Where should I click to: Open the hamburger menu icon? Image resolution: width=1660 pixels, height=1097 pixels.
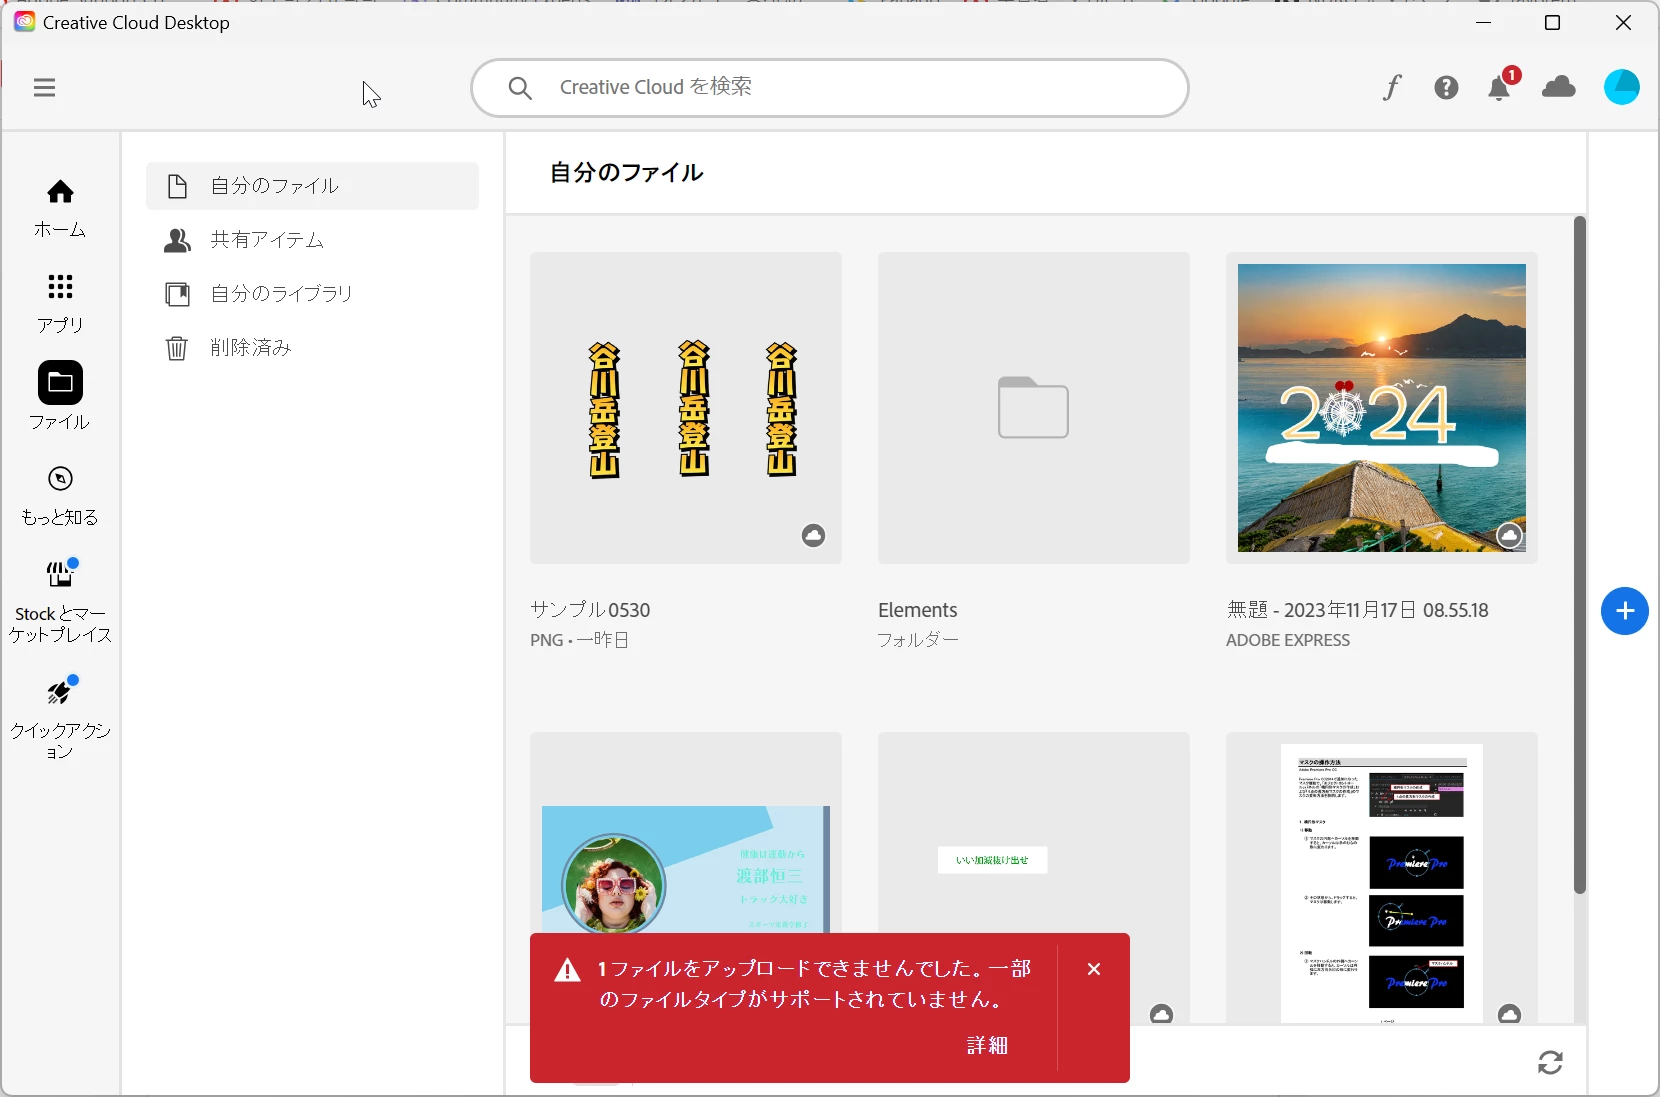[44, 88]
